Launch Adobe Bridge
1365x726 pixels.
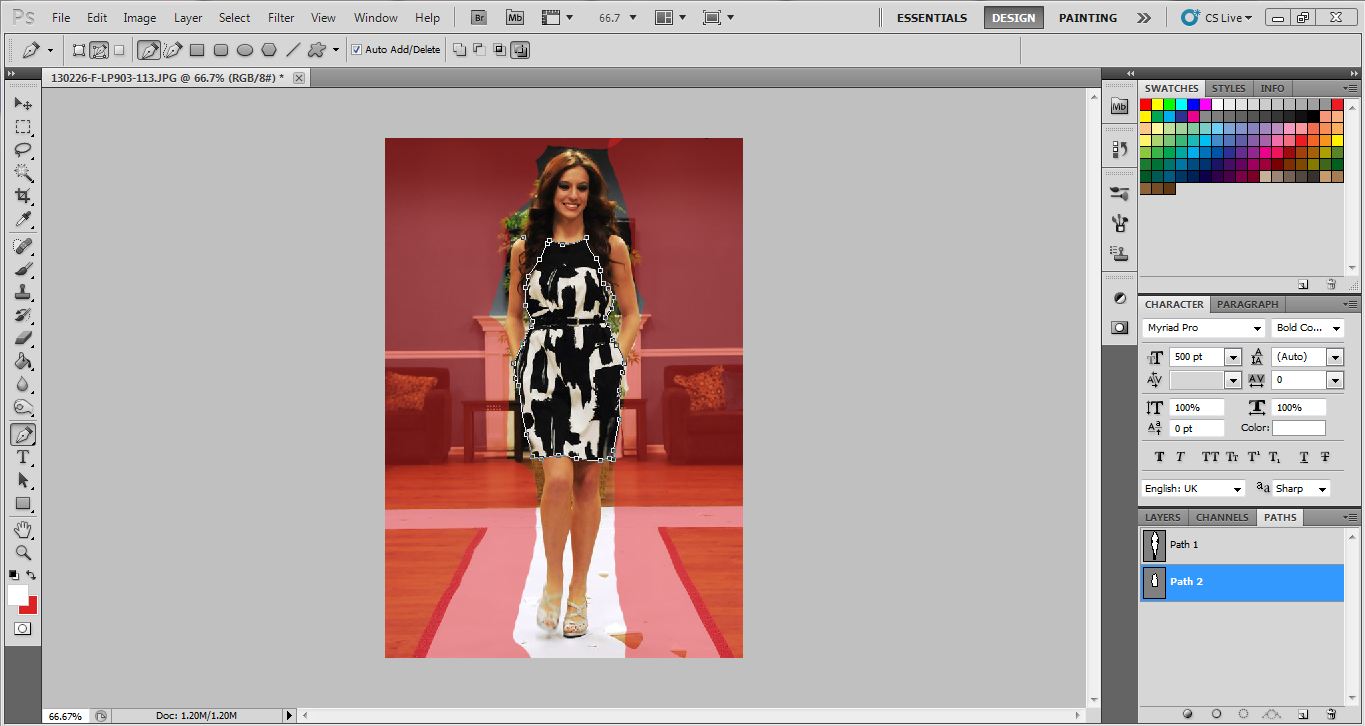[x=479, y=18]
